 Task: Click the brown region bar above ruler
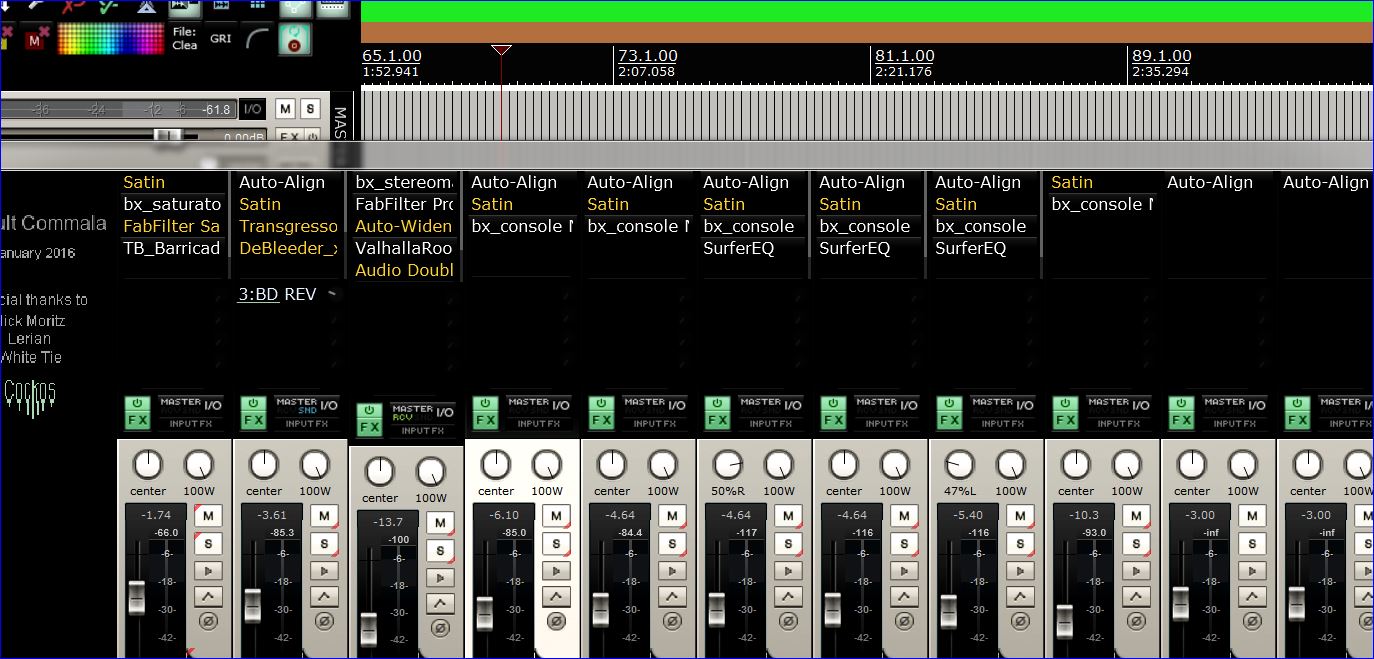click(867, 33)
